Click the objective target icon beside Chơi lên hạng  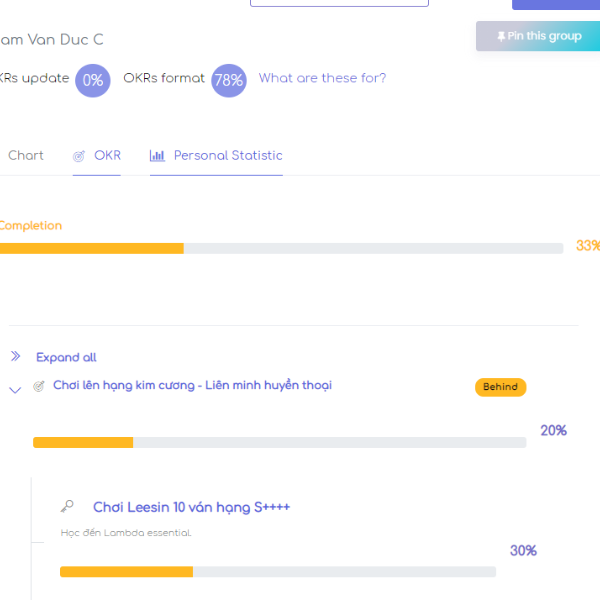click(39, 386)
